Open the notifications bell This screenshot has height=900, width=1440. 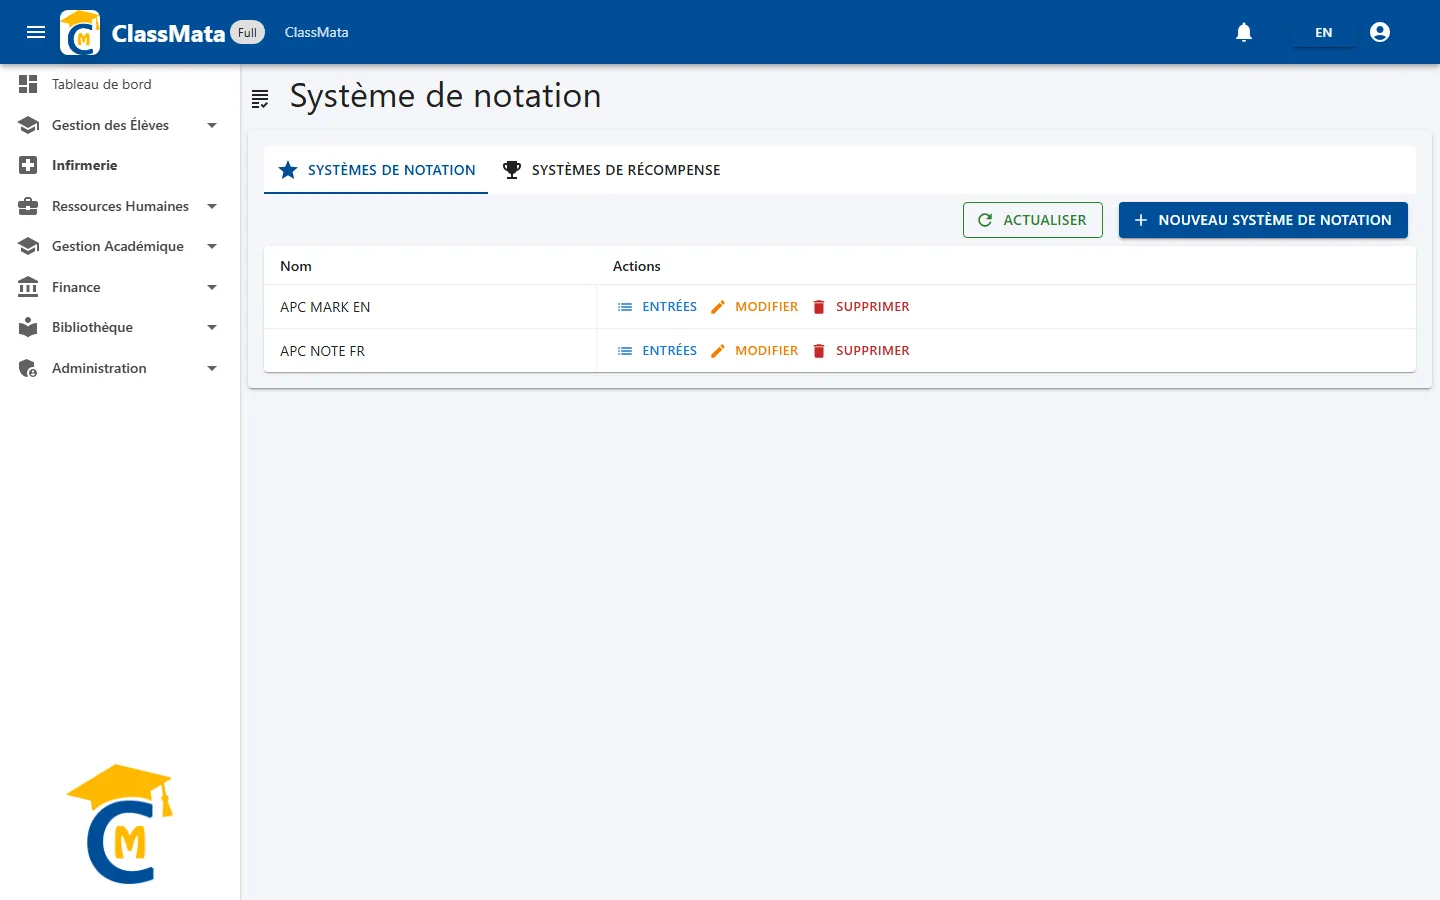(1244, 32)
